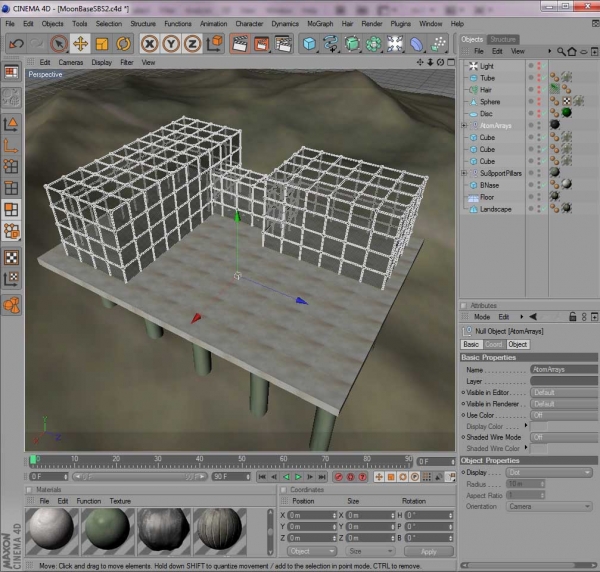The width and height of the screenshot is (600, 572).
Task: Expand the SupportPillars object tree
Action: pos(464,173)
